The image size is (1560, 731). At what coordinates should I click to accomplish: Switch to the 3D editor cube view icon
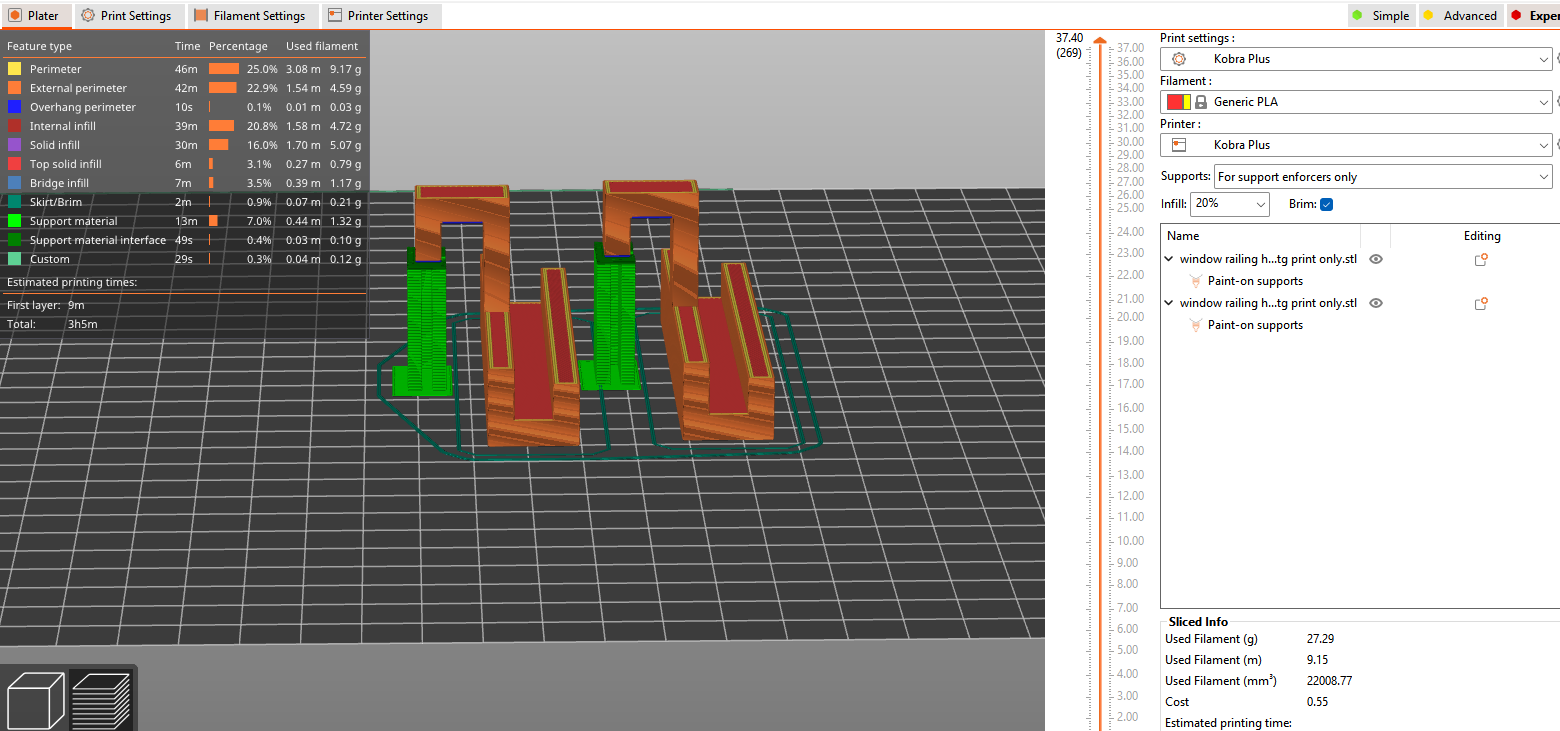[35, 698]
